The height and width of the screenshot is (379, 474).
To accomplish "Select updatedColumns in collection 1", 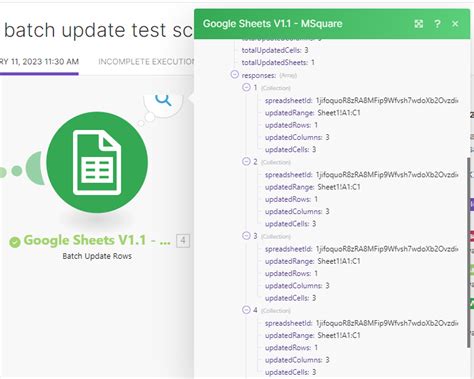I will coord(297,137).
